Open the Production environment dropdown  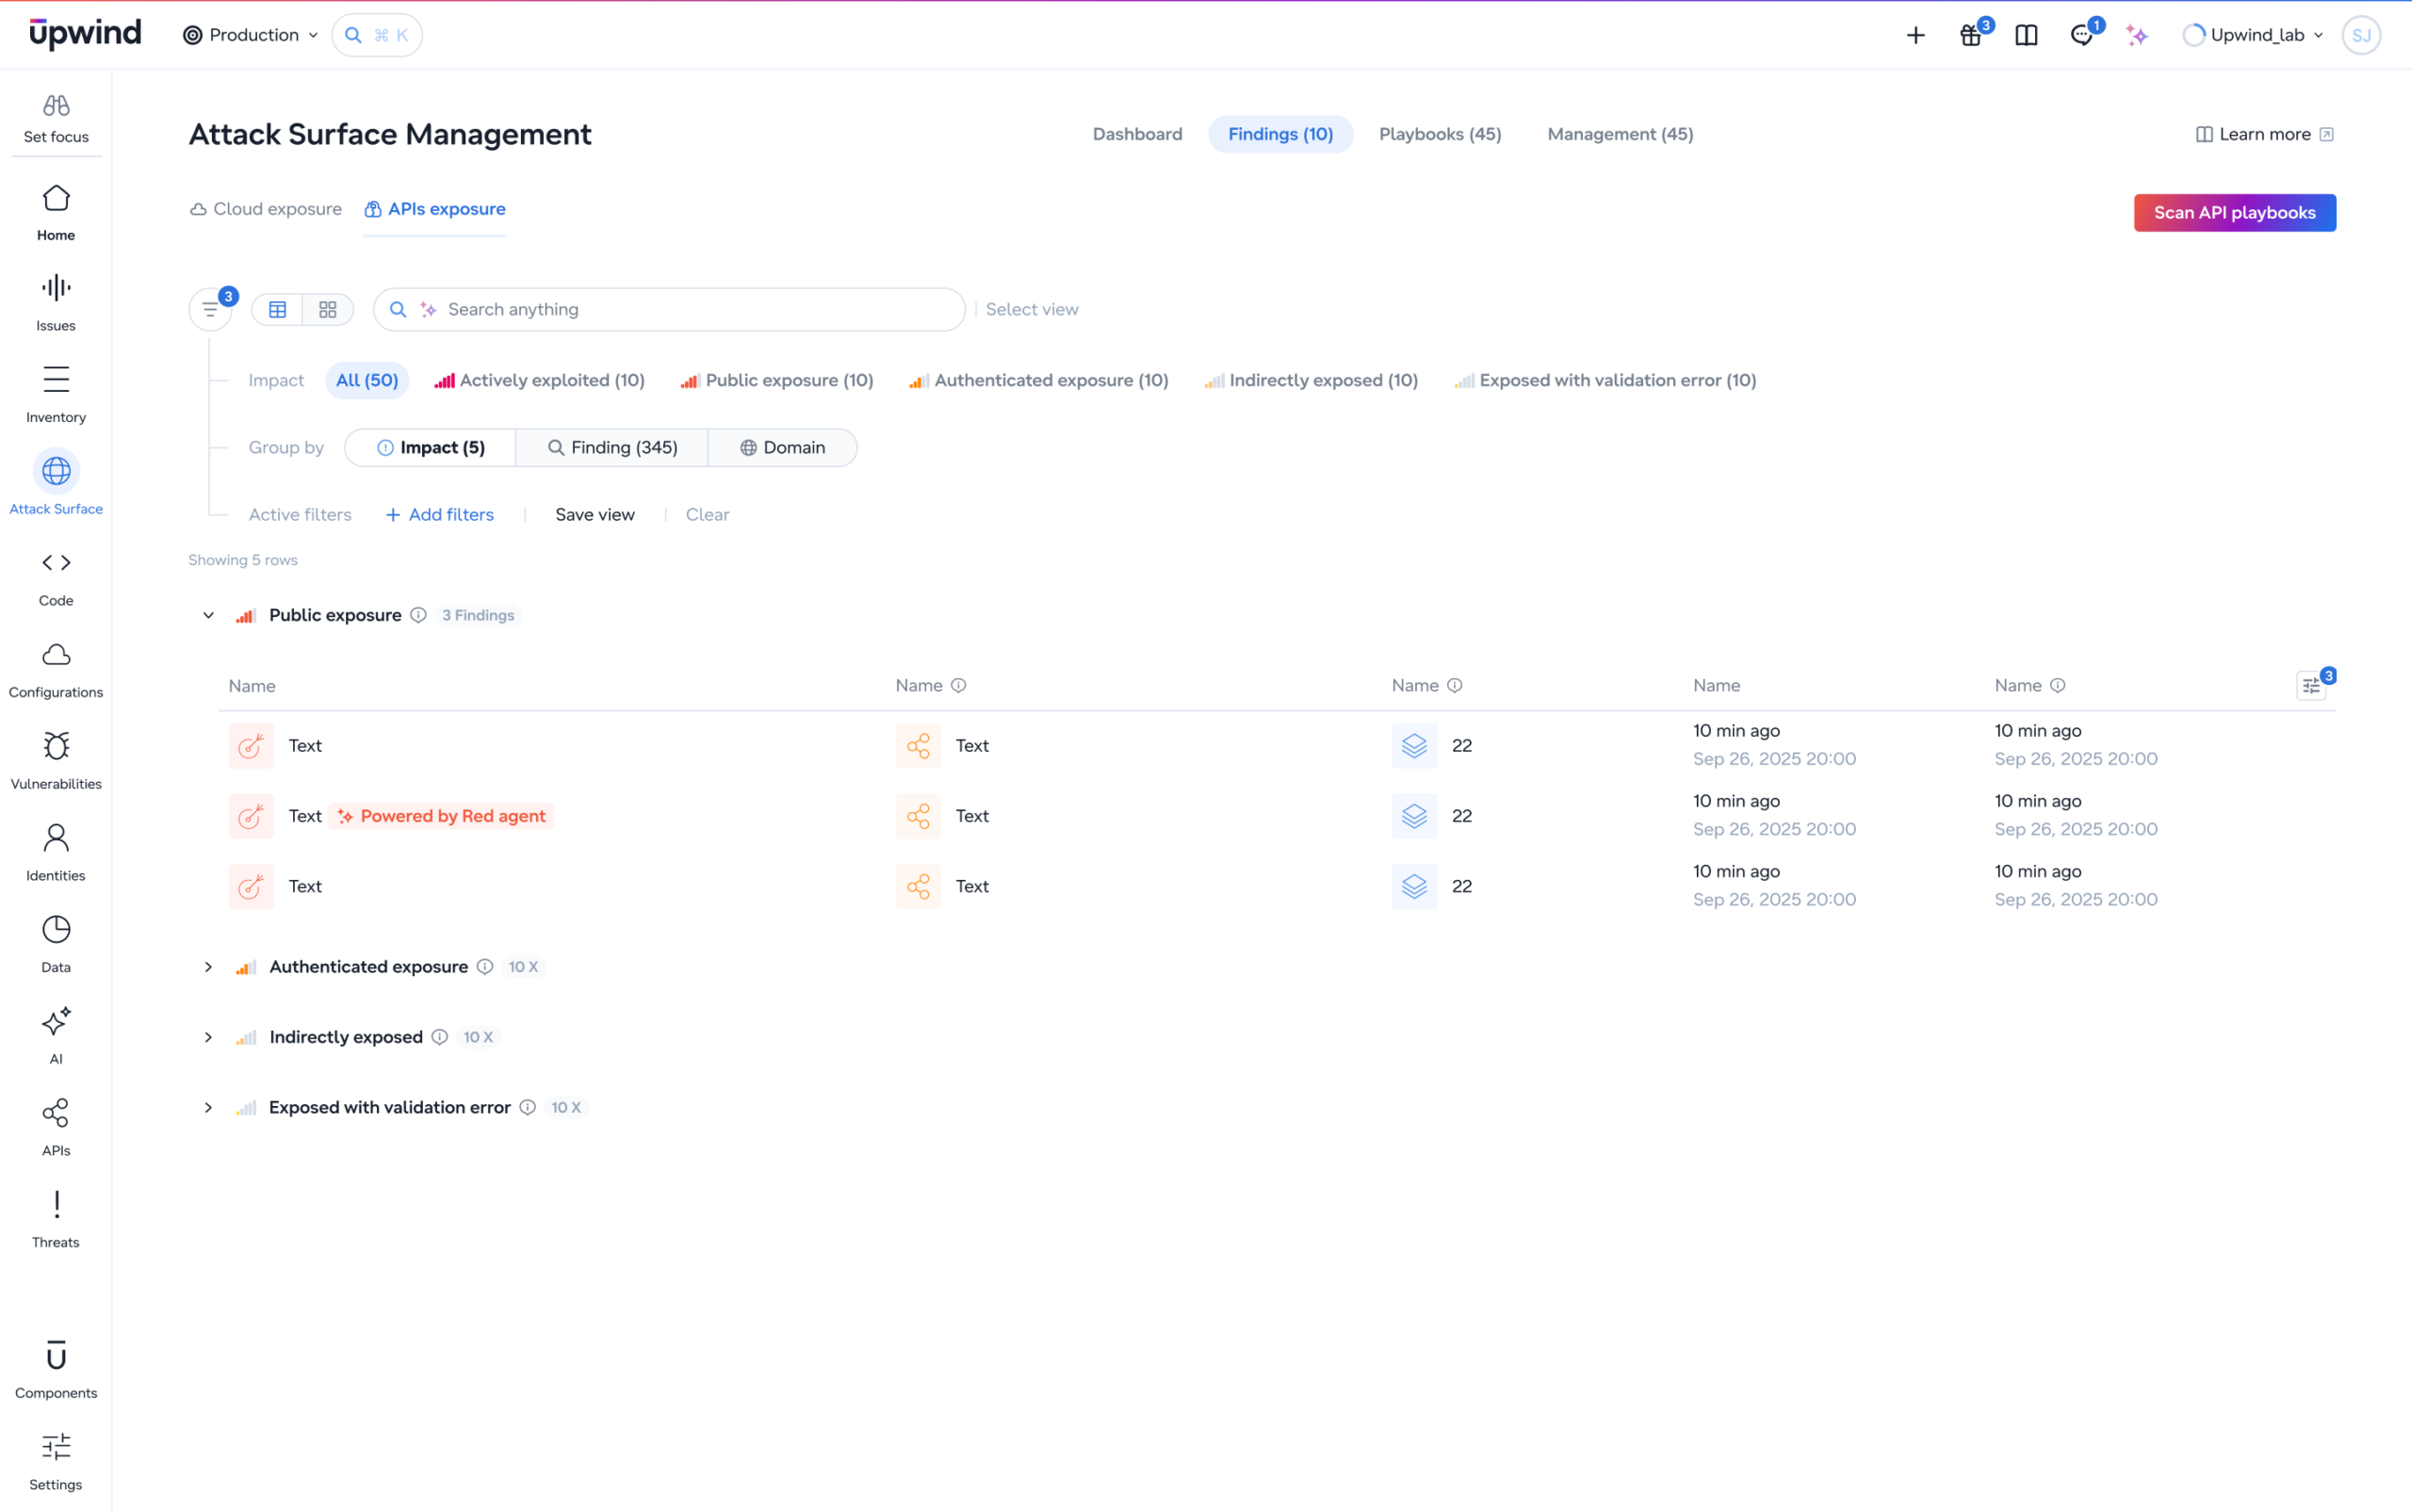[x=251, y=35]
